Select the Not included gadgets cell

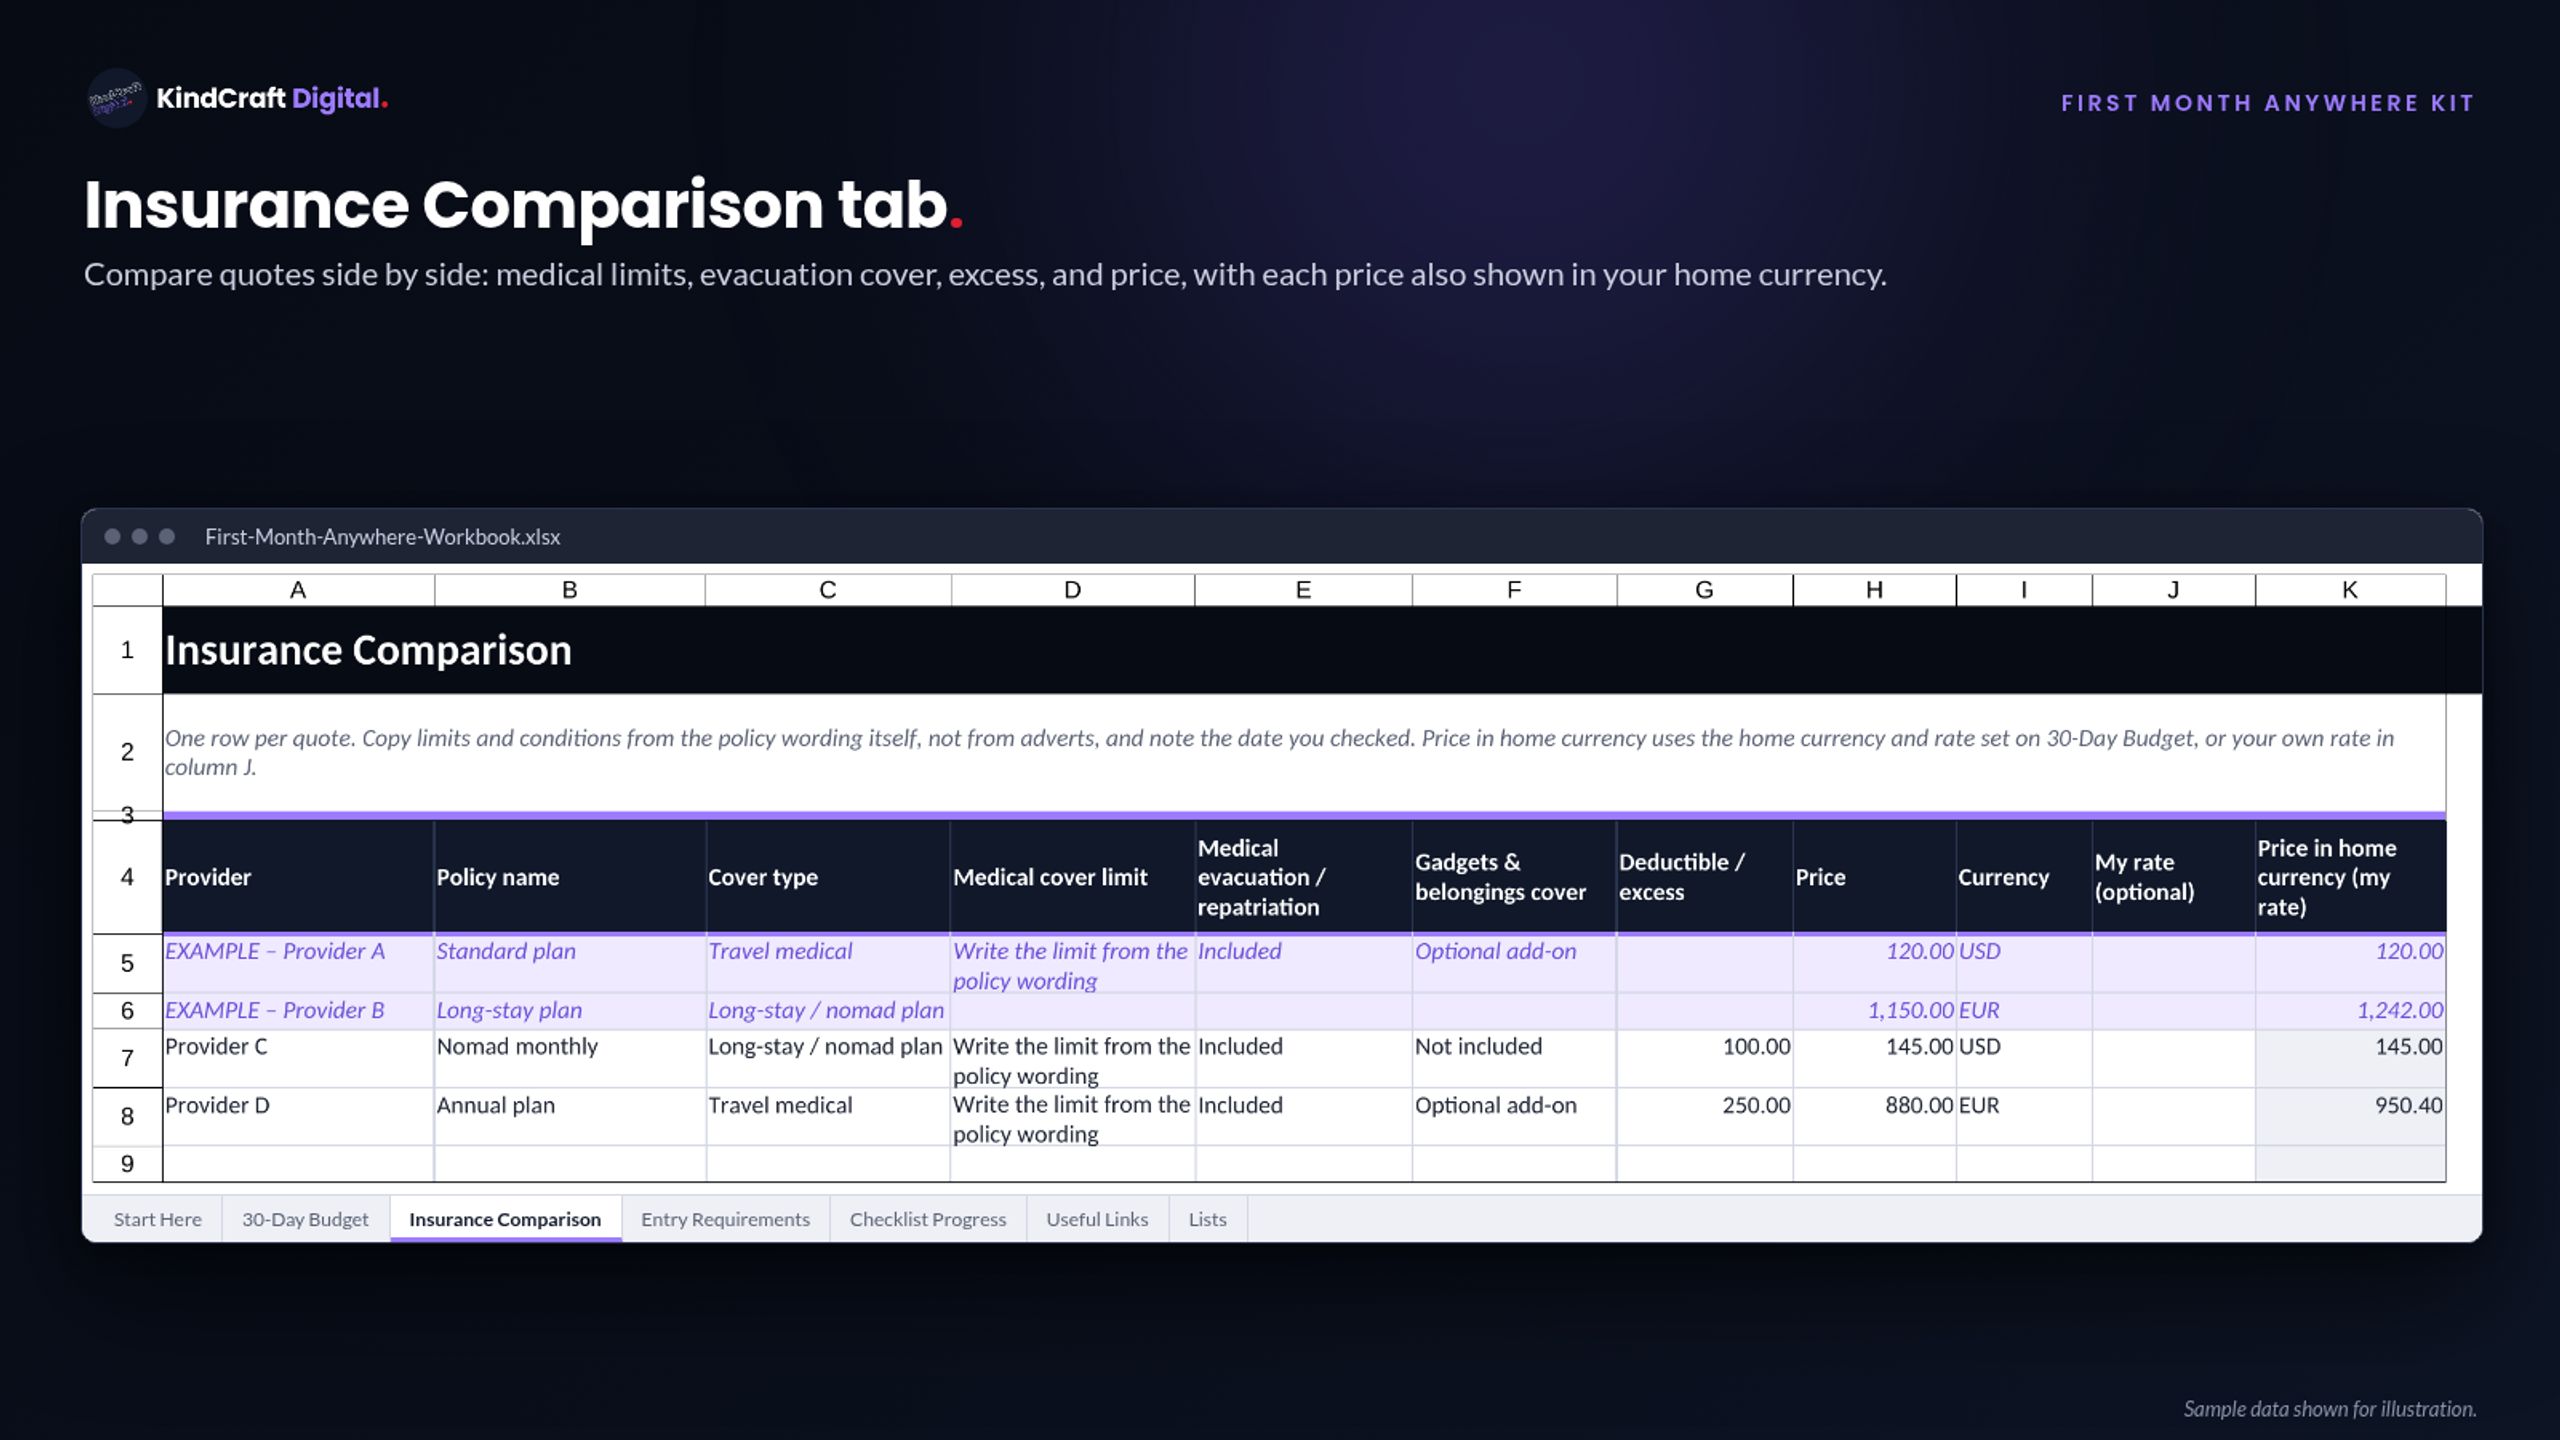pyautogui.click(x=1514, y=1059)
